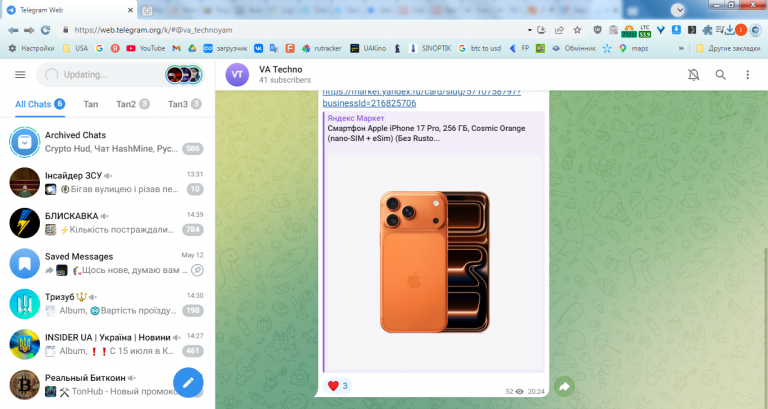
Task: Open the UAKino bookmark
Action: coord(368,48)
